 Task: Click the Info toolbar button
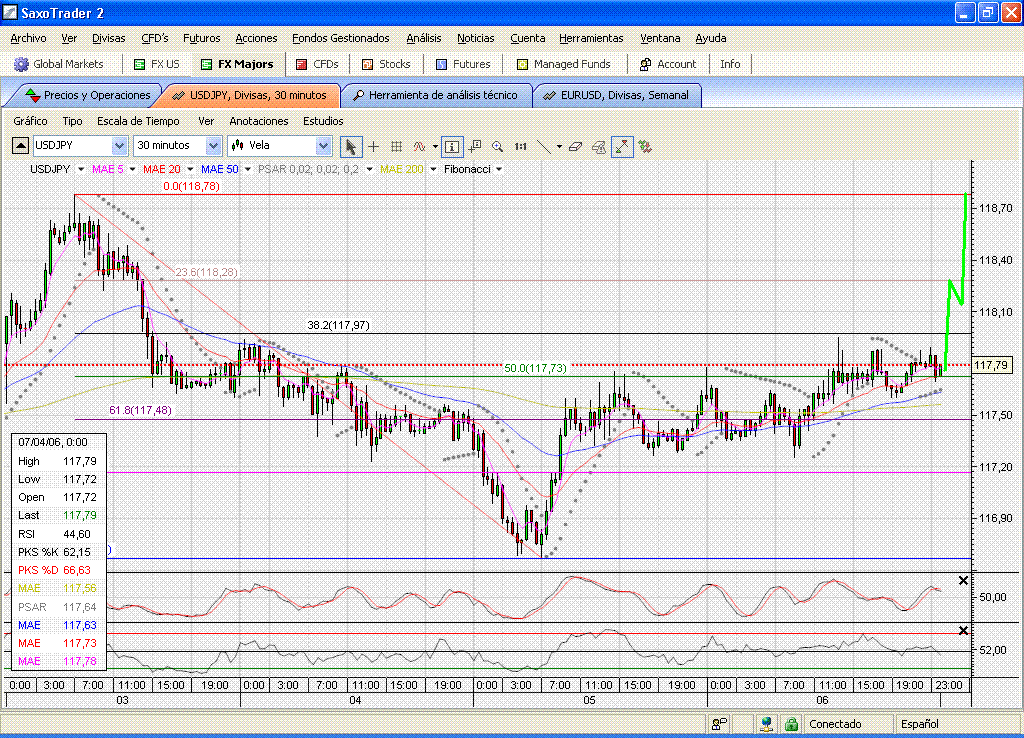pos(730,64)
